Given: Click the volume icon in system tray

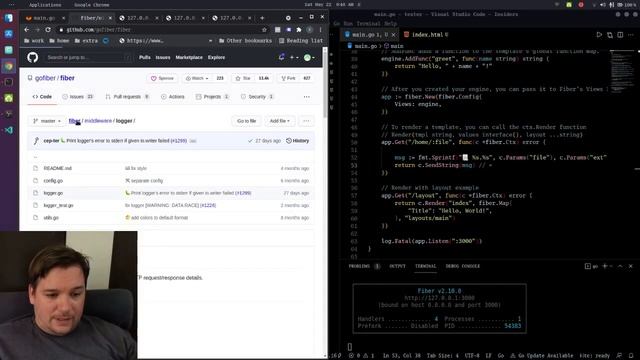Looking at the screenshot, I should tap(602, 5).
